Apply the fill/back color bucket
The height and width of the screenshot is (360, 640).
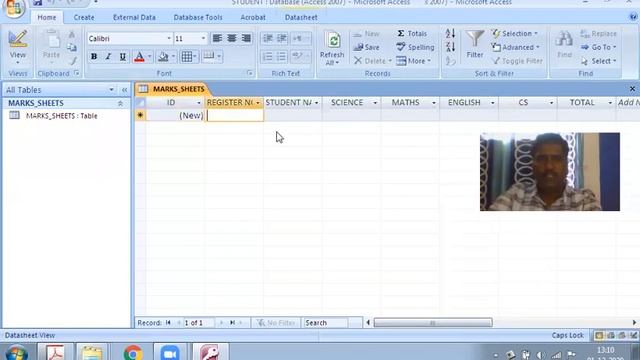pyautogui.click(x=163, y=57)
